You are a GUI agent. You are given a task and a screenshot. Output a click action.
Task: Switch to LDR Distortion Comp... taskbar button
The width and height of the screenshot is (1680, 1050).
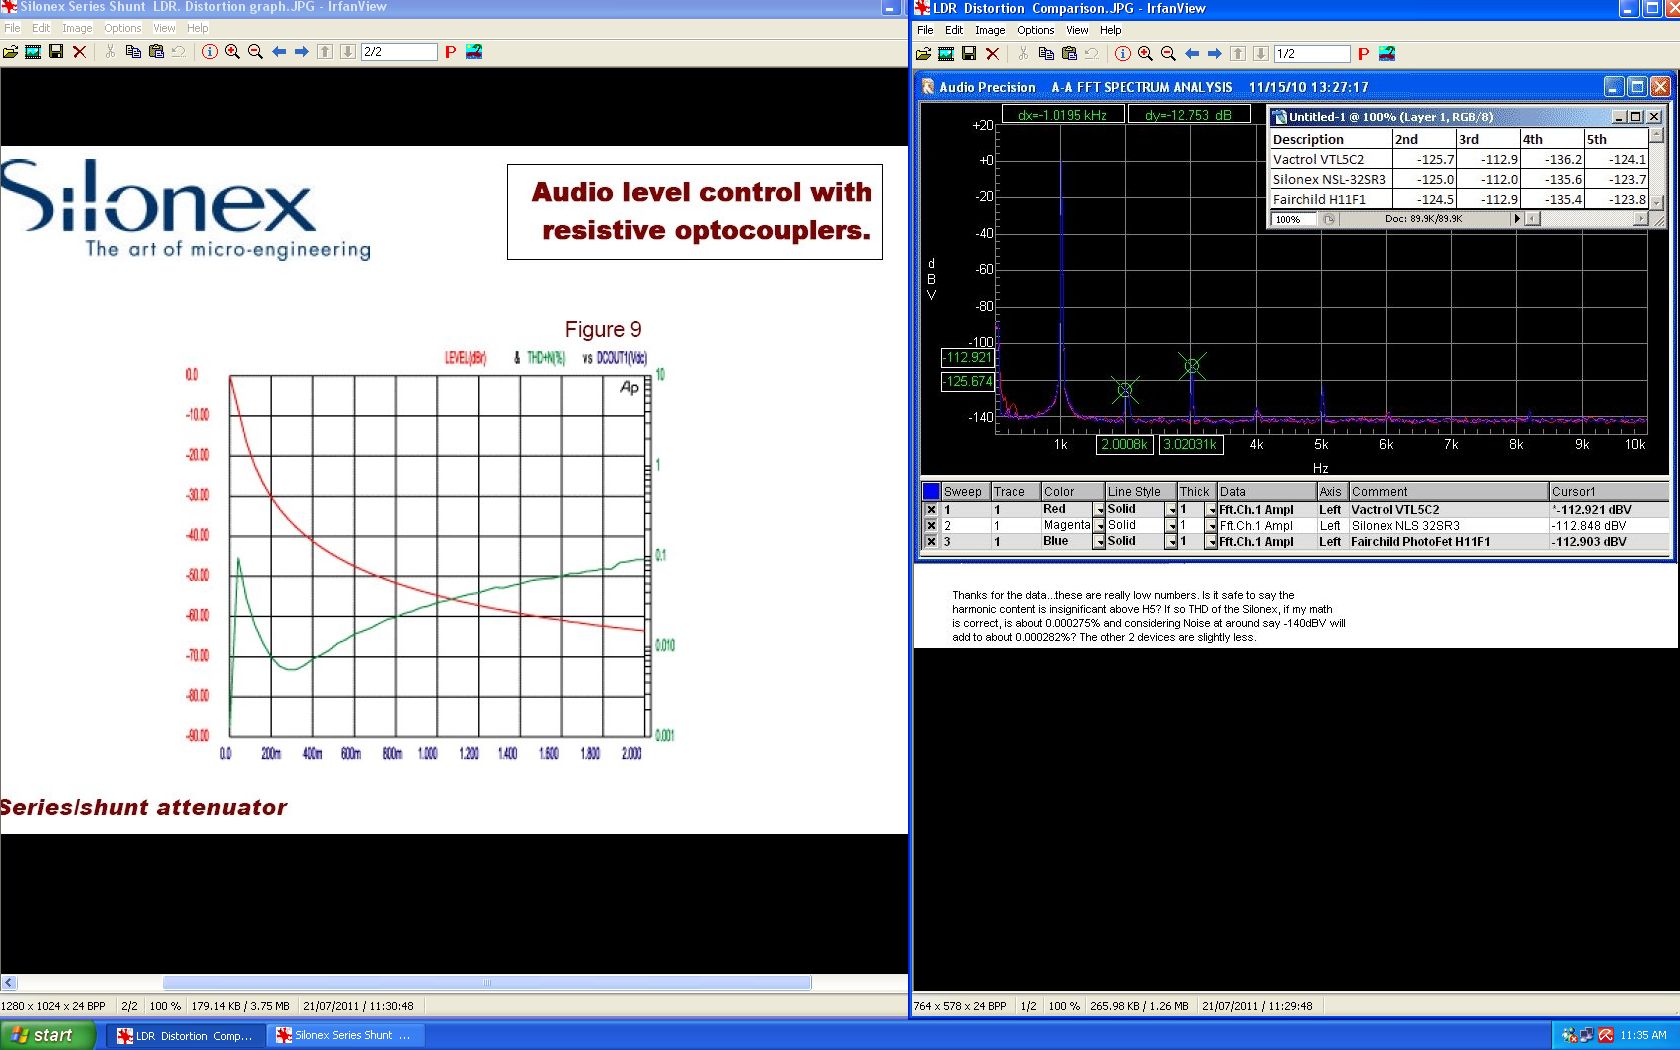point(187,1036)
